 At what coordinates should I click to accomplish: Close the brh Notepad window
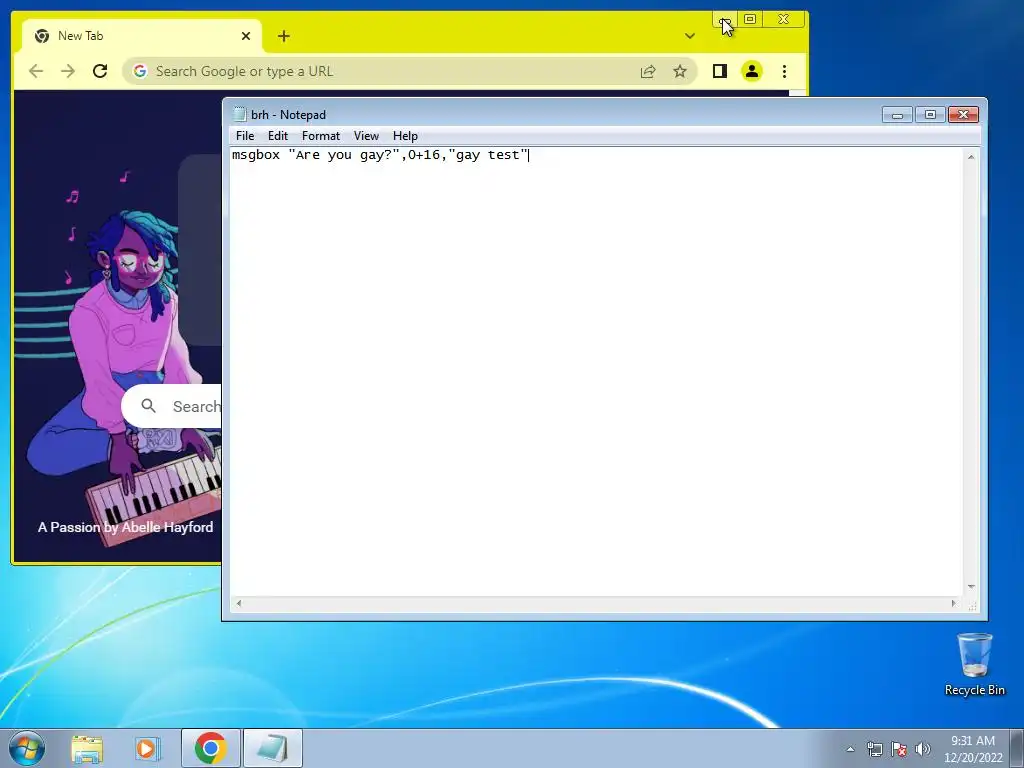pos(963,115)
